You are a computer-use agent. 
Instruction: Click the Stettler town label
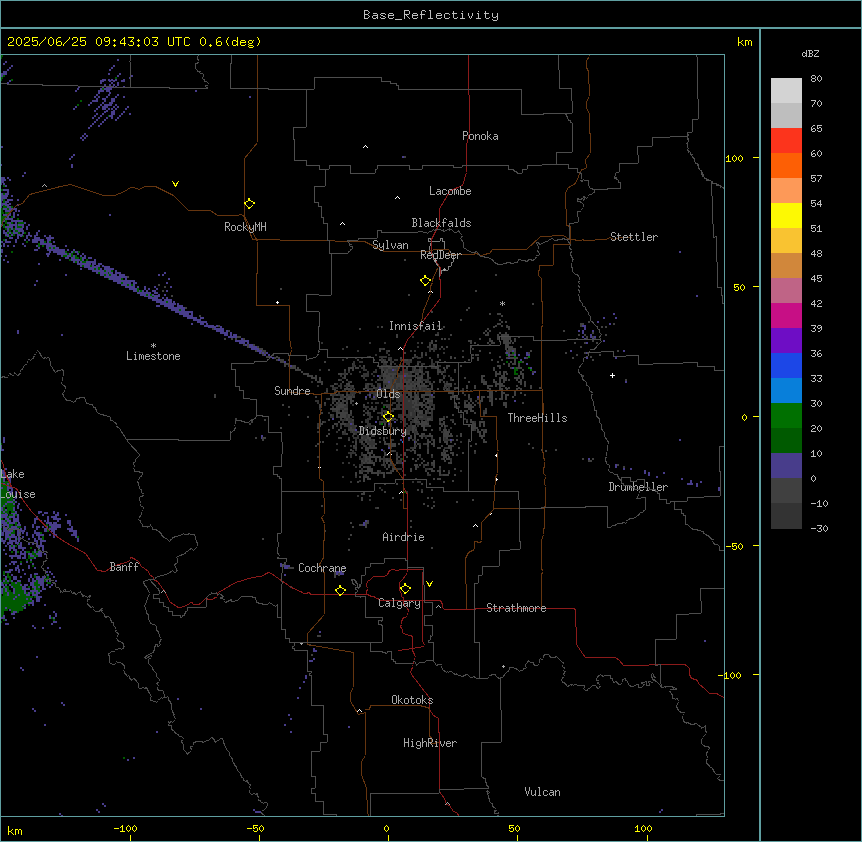(x=634, y=237)
